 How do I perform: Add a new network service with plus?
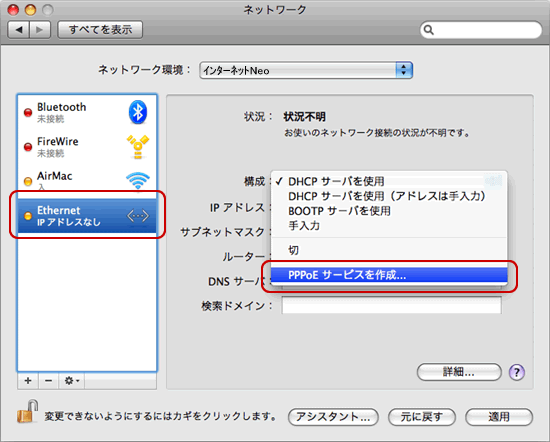[28, 381]
